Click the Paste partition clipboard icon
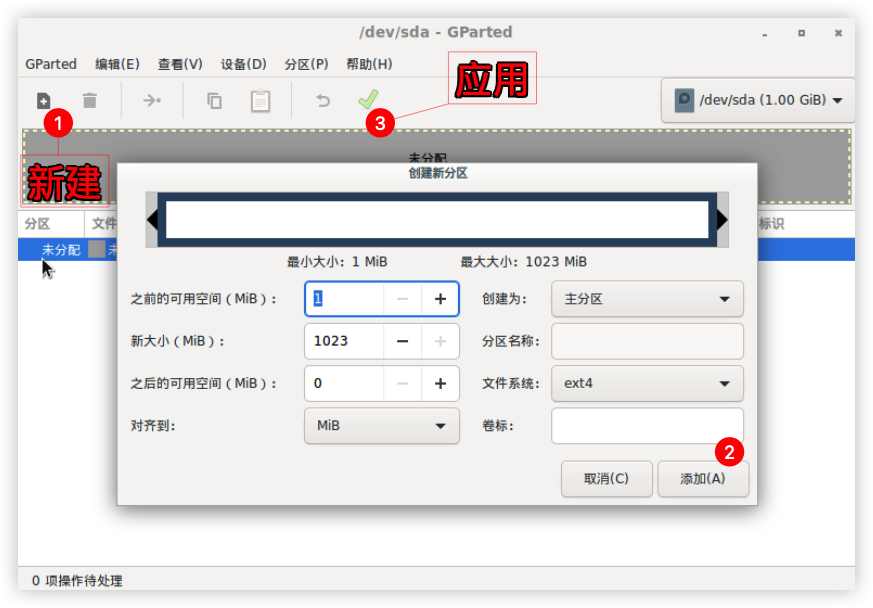 click(260, 101)
